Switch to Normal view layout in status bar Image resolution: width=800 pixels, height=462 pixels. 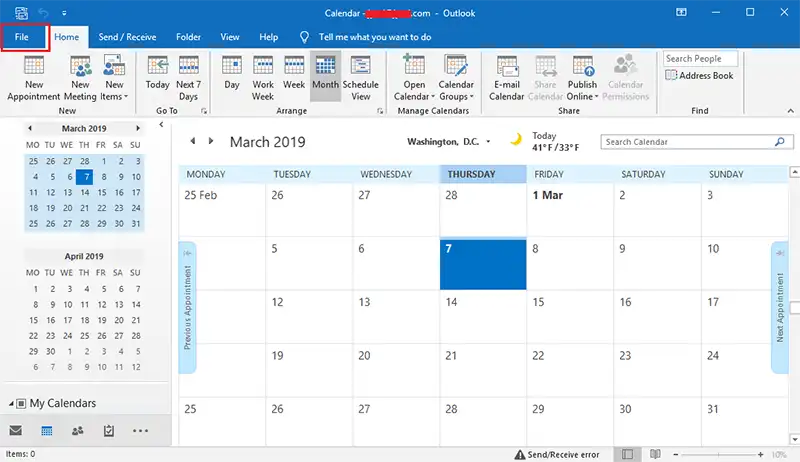point(628,454)
